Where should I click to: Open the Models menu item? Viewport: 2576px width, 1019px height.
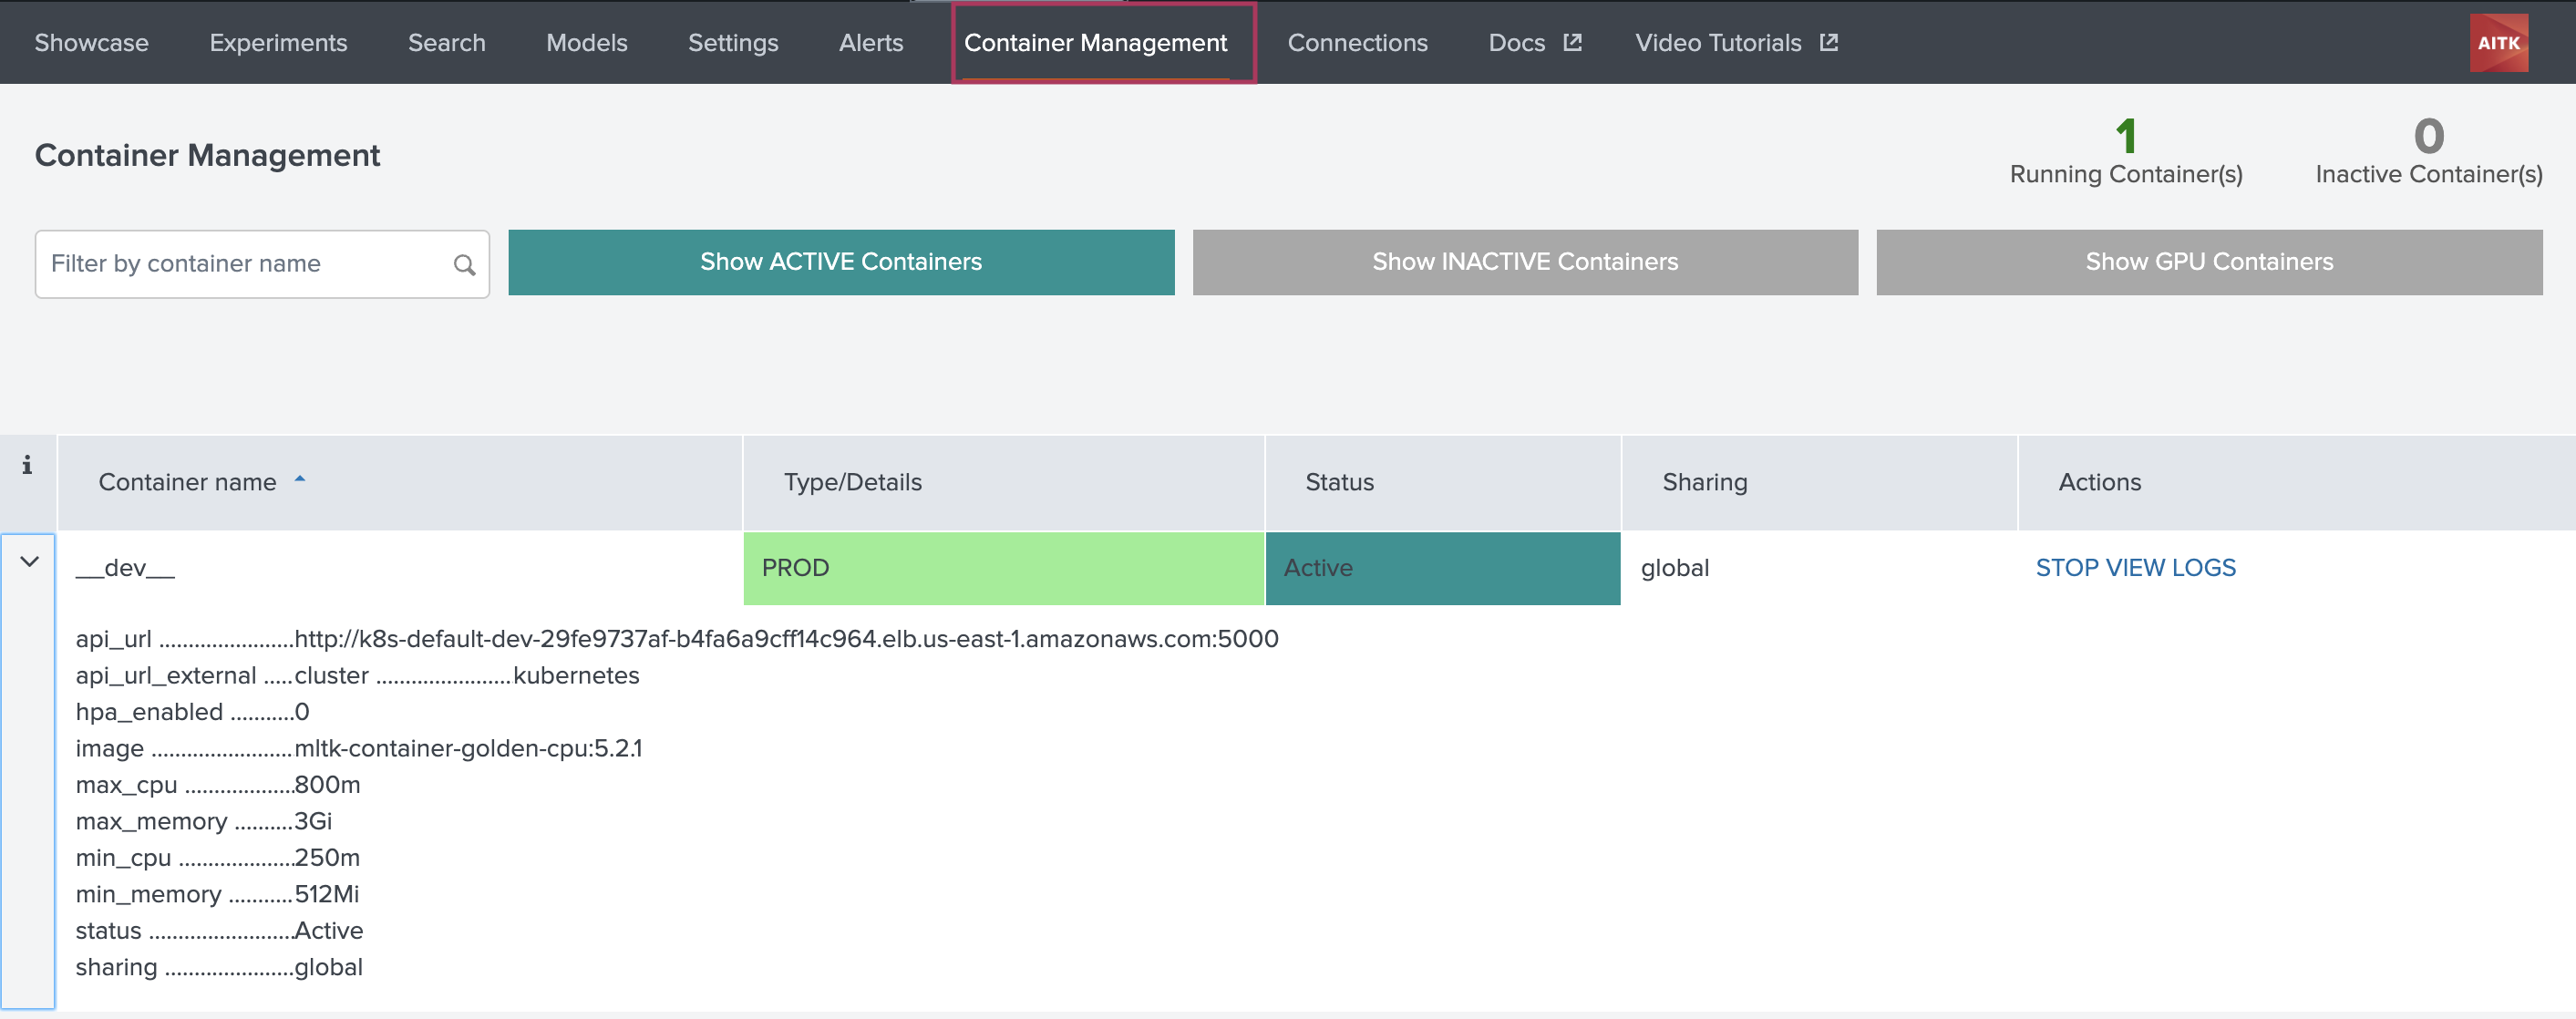coord(586,43)
